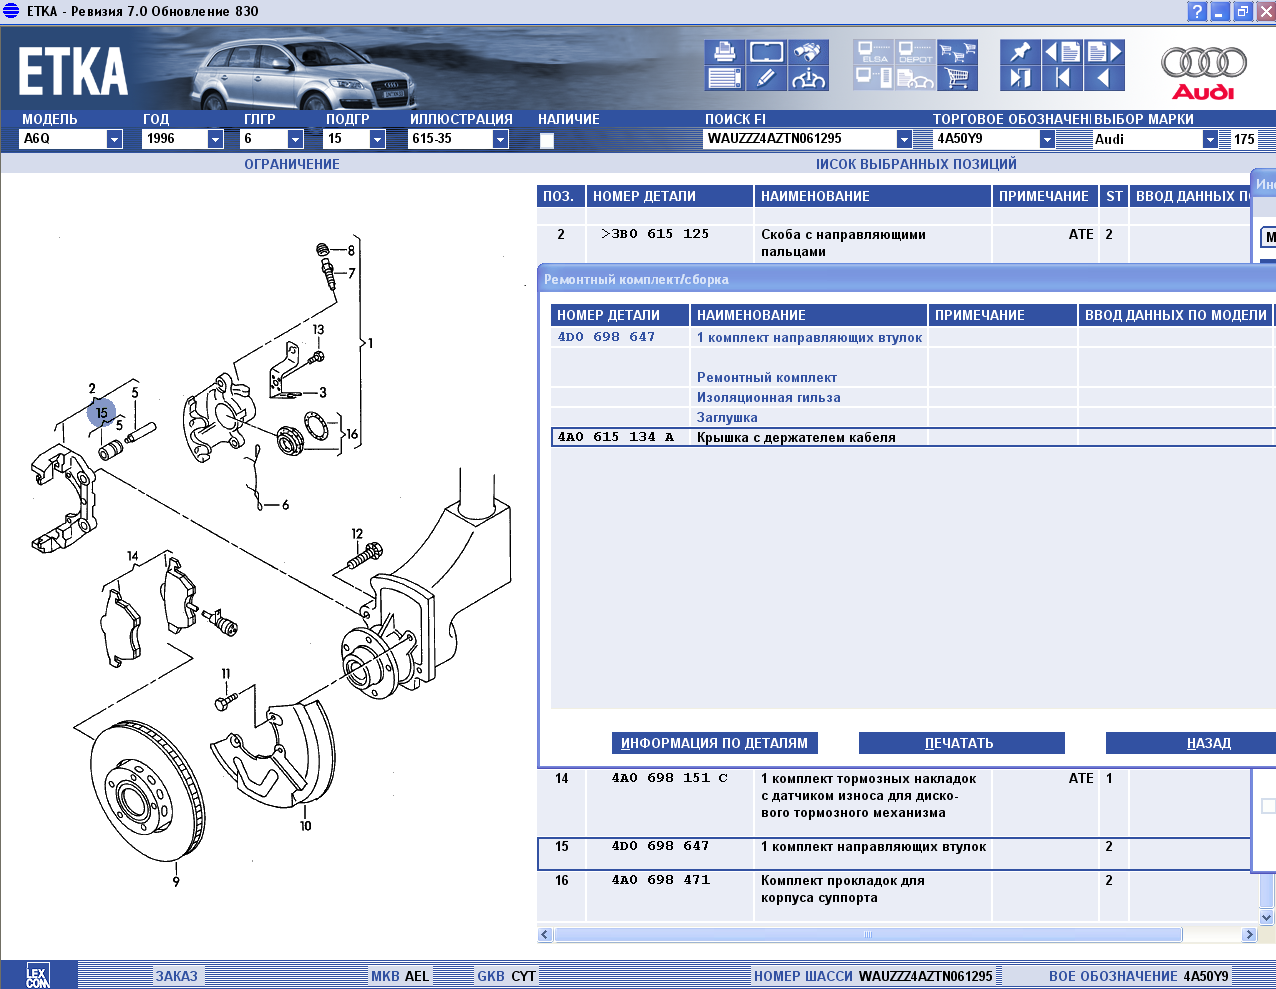Select highlighted callout 15 in the diagram

101,412
